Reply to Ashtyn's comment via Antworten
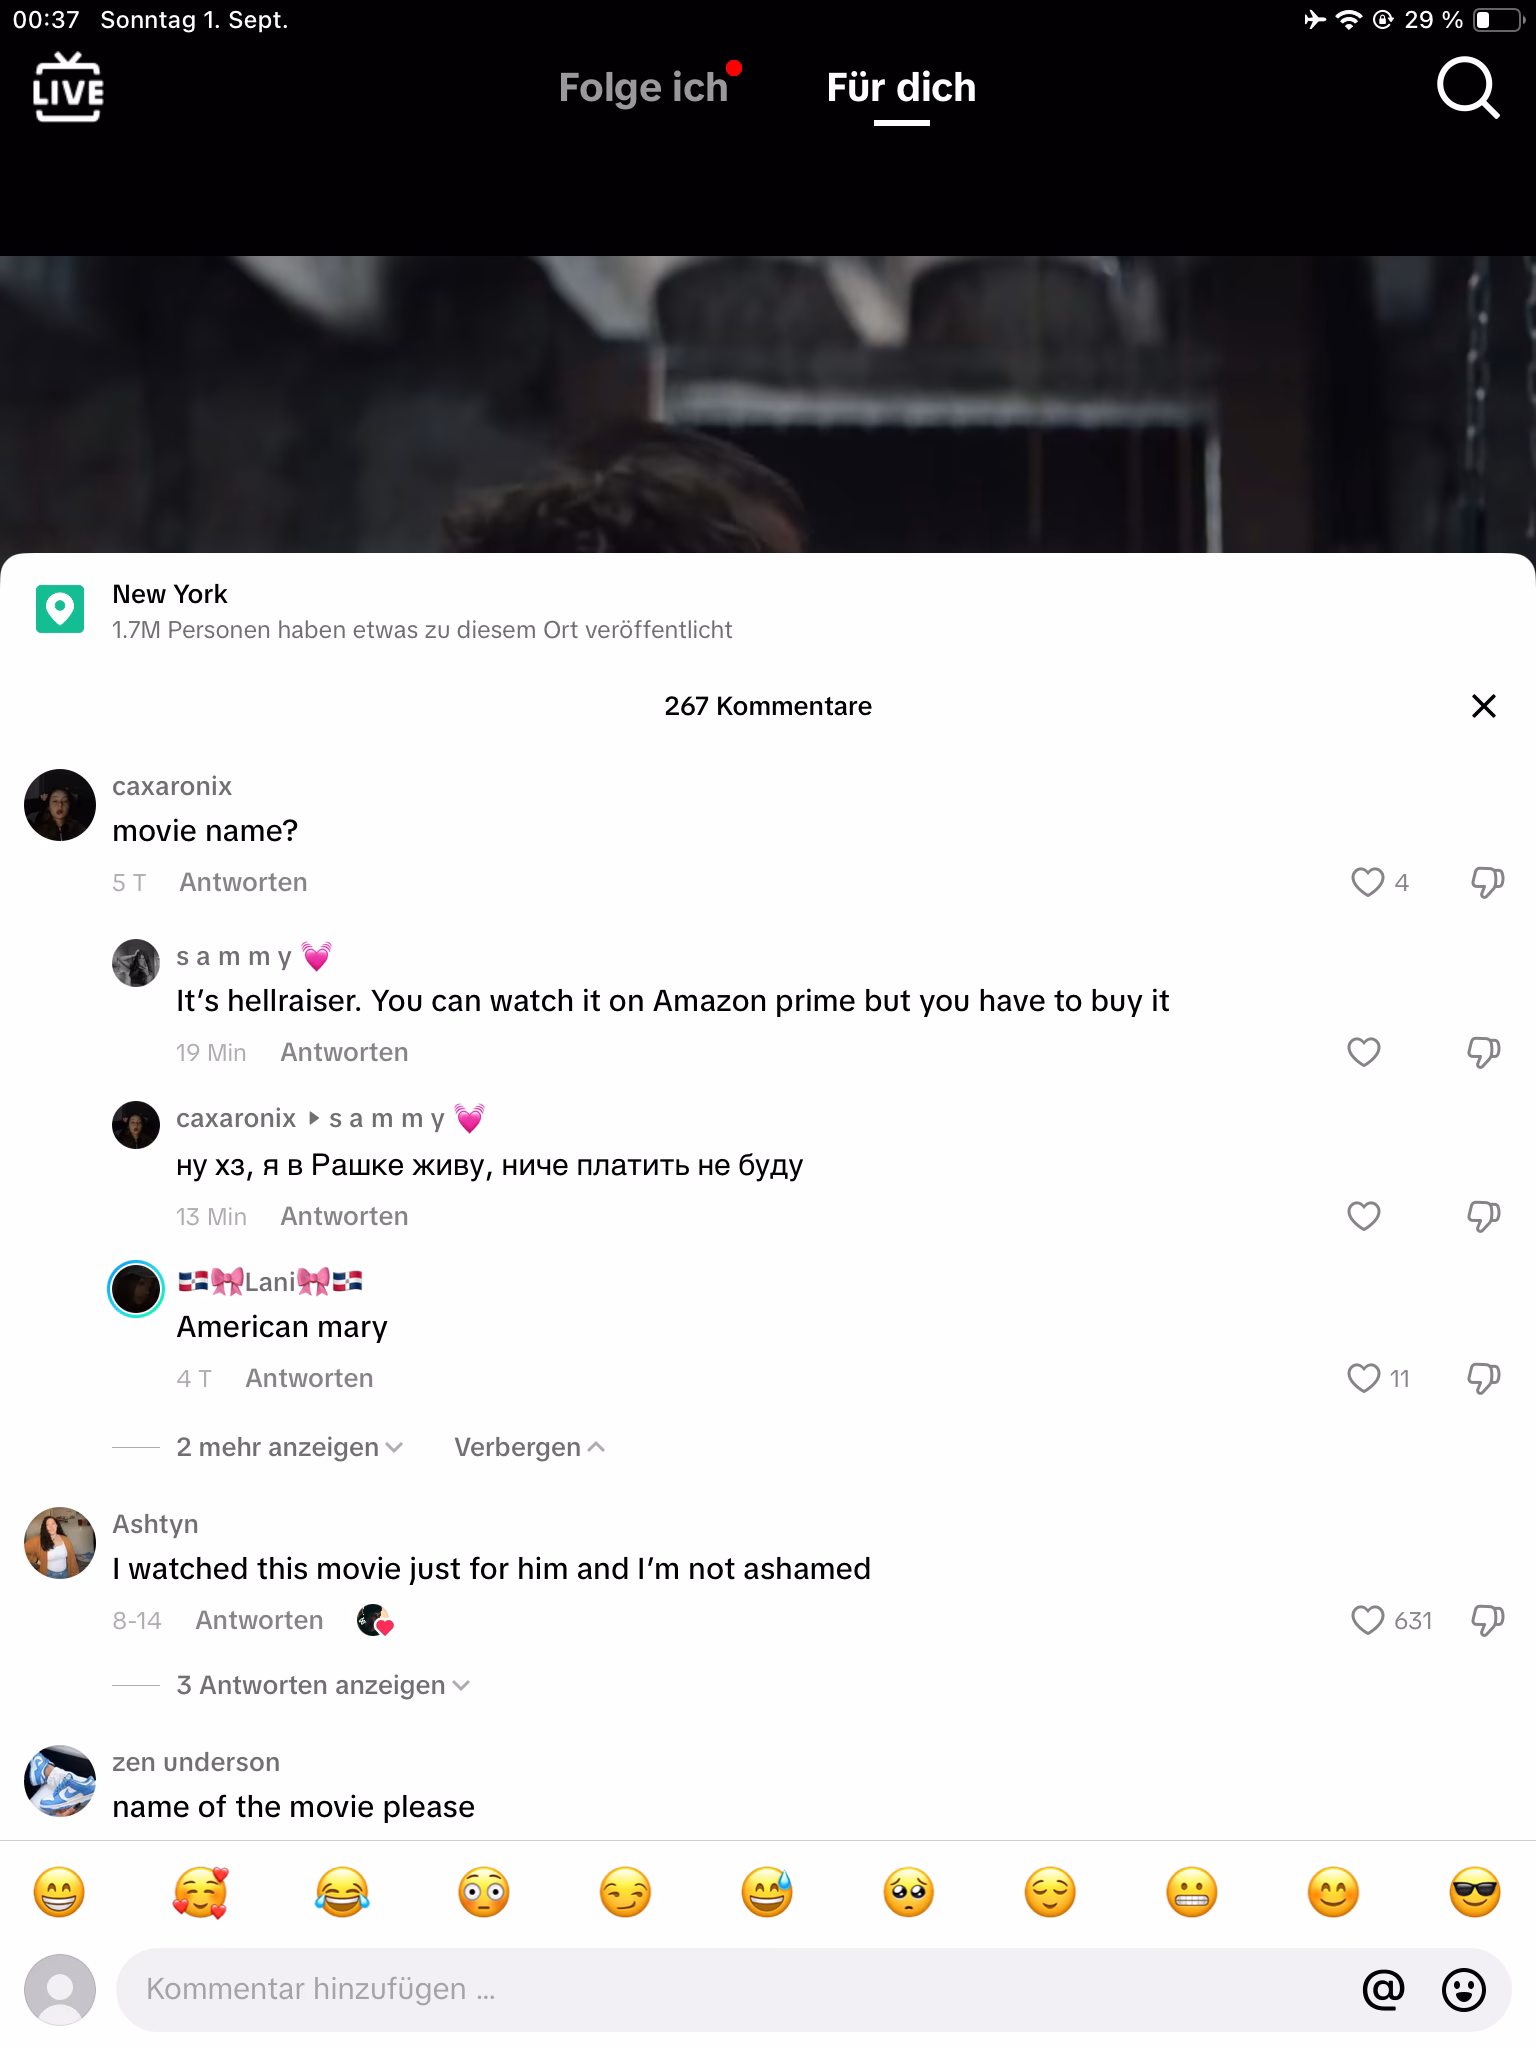1536x2048 pixels. point(259,1620)
